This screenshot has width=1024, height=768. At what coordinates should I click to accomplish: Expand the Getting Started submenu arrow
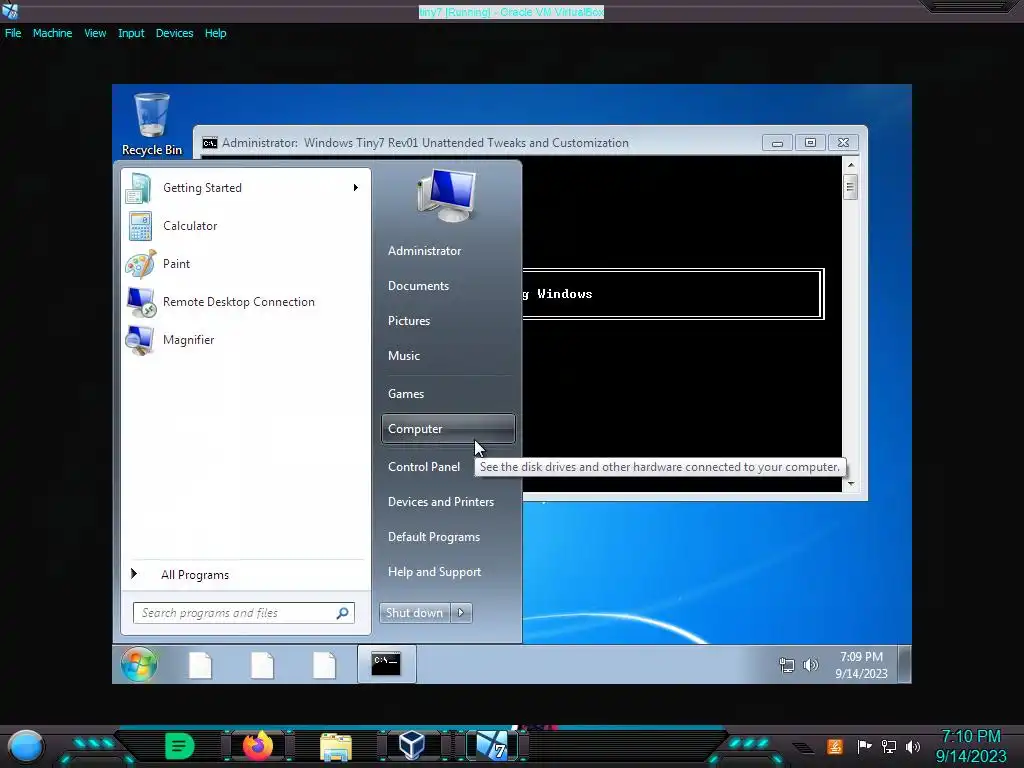tap(356, 187)
